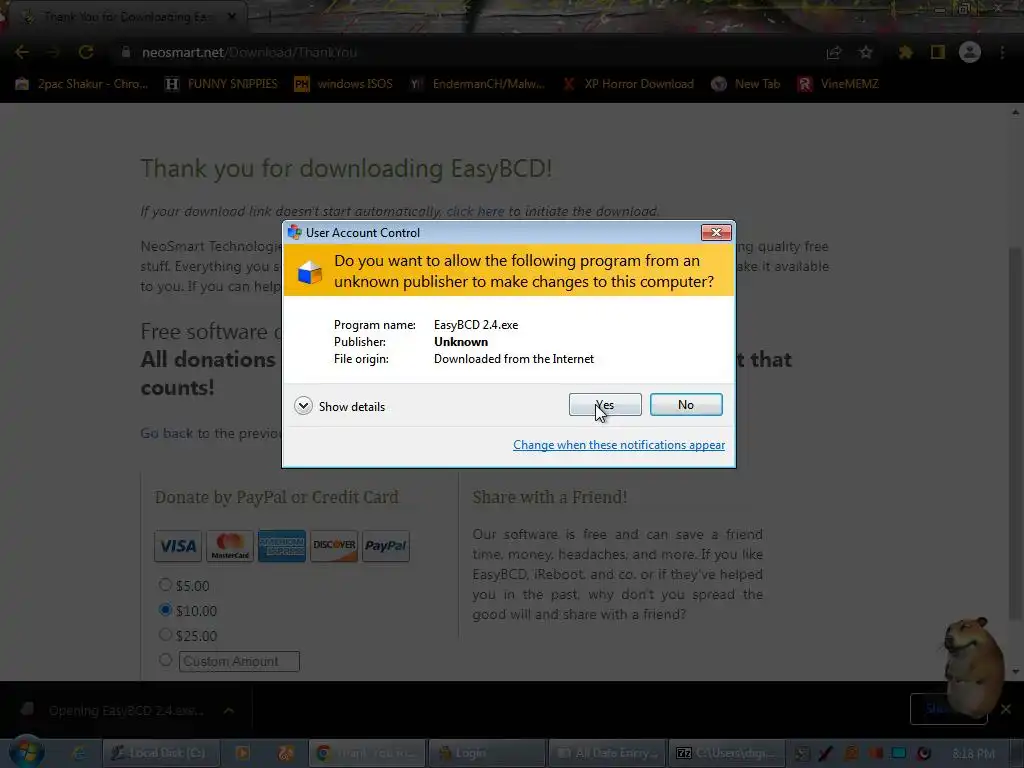1024x768 pixels.
Task: Open 'Change when these notifications appear' link
Action: click(618, 445)
